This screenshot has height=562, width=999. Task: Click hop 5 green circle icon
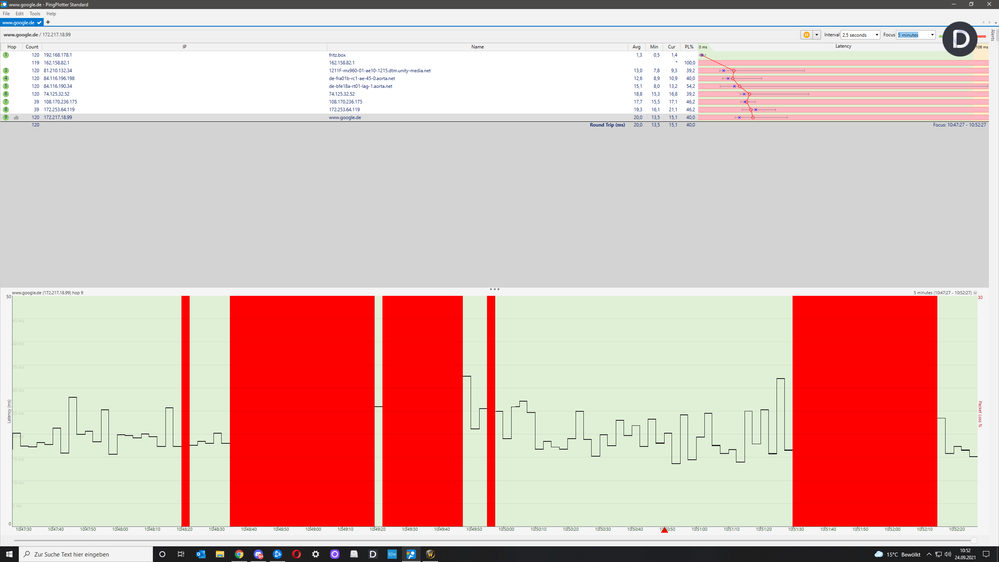[6, 86]
